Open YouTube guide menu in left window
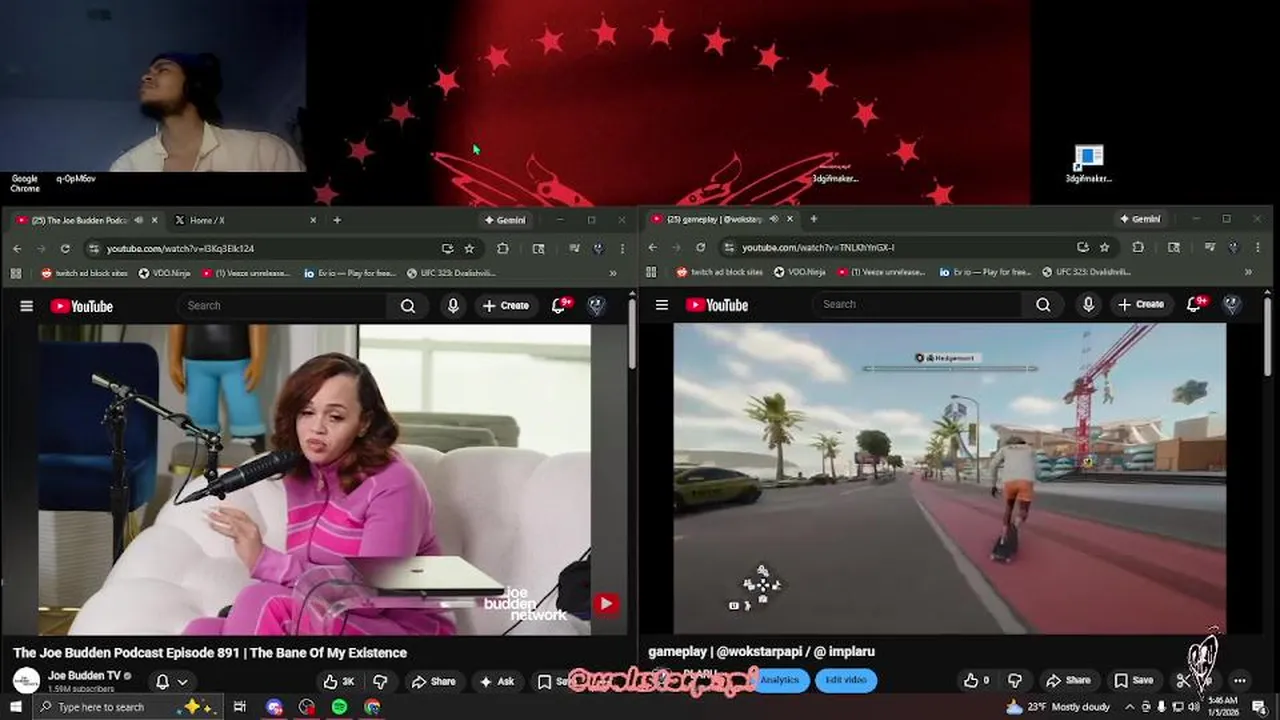Viewport: 1280px width, 720px height. tap(27, 306)
